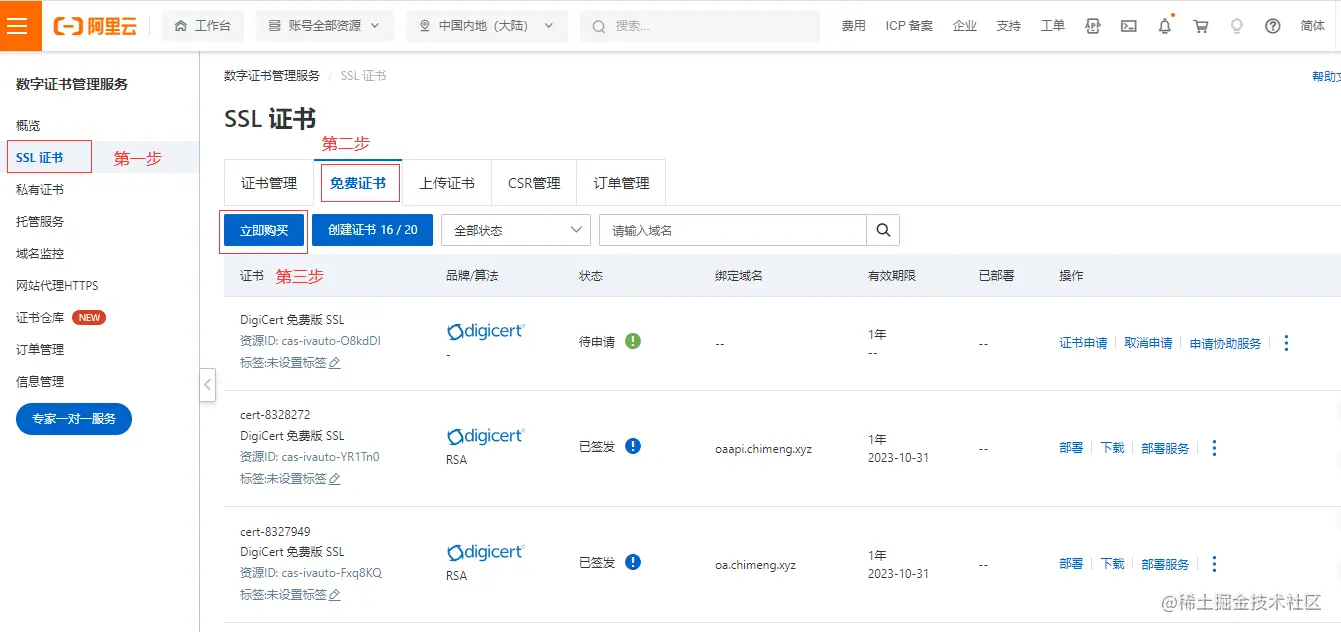Open the China Mainland region dropdown
The image size is (1341, 632).
pos(487,26)
